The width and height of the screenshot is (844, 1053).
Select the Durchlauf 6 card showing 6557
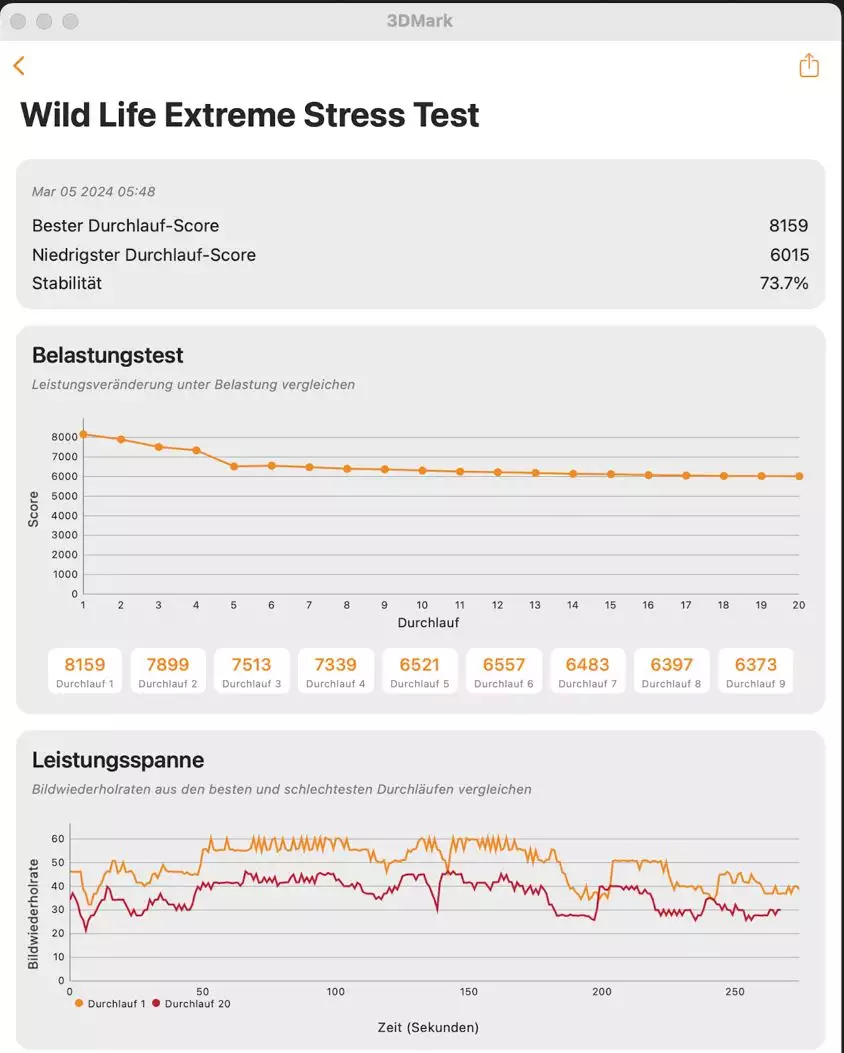tap(504, 671)
